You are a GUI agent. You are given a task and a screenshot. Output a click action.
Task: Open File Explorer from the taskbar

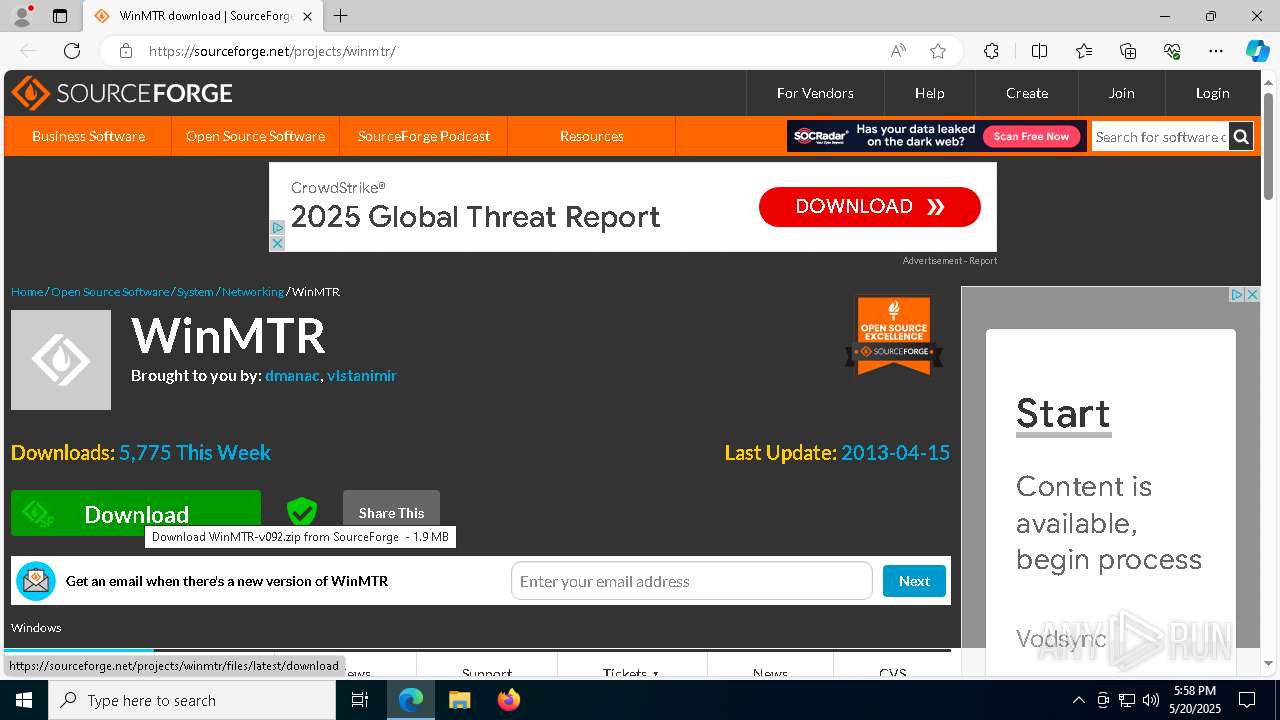tap(459, 700)
